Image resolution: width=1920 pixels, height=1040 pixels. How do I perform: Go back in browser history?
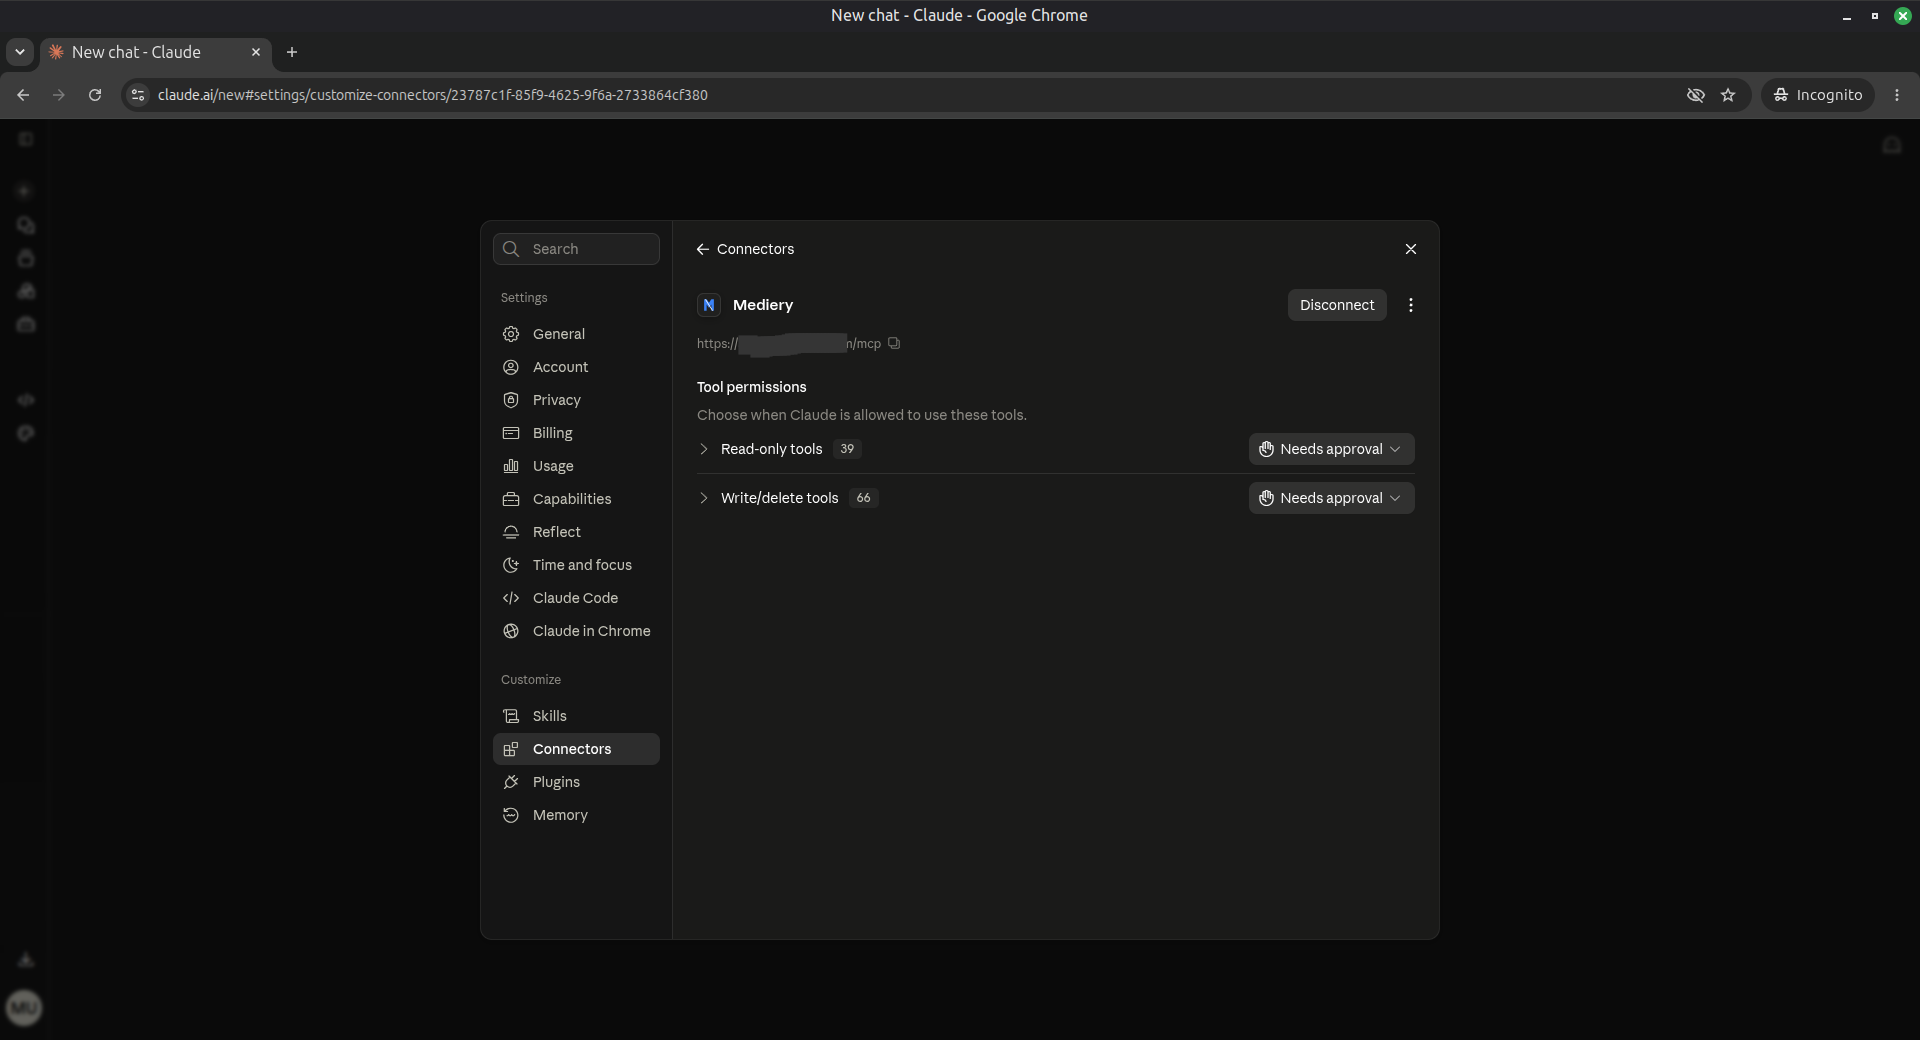coord(23,95)
